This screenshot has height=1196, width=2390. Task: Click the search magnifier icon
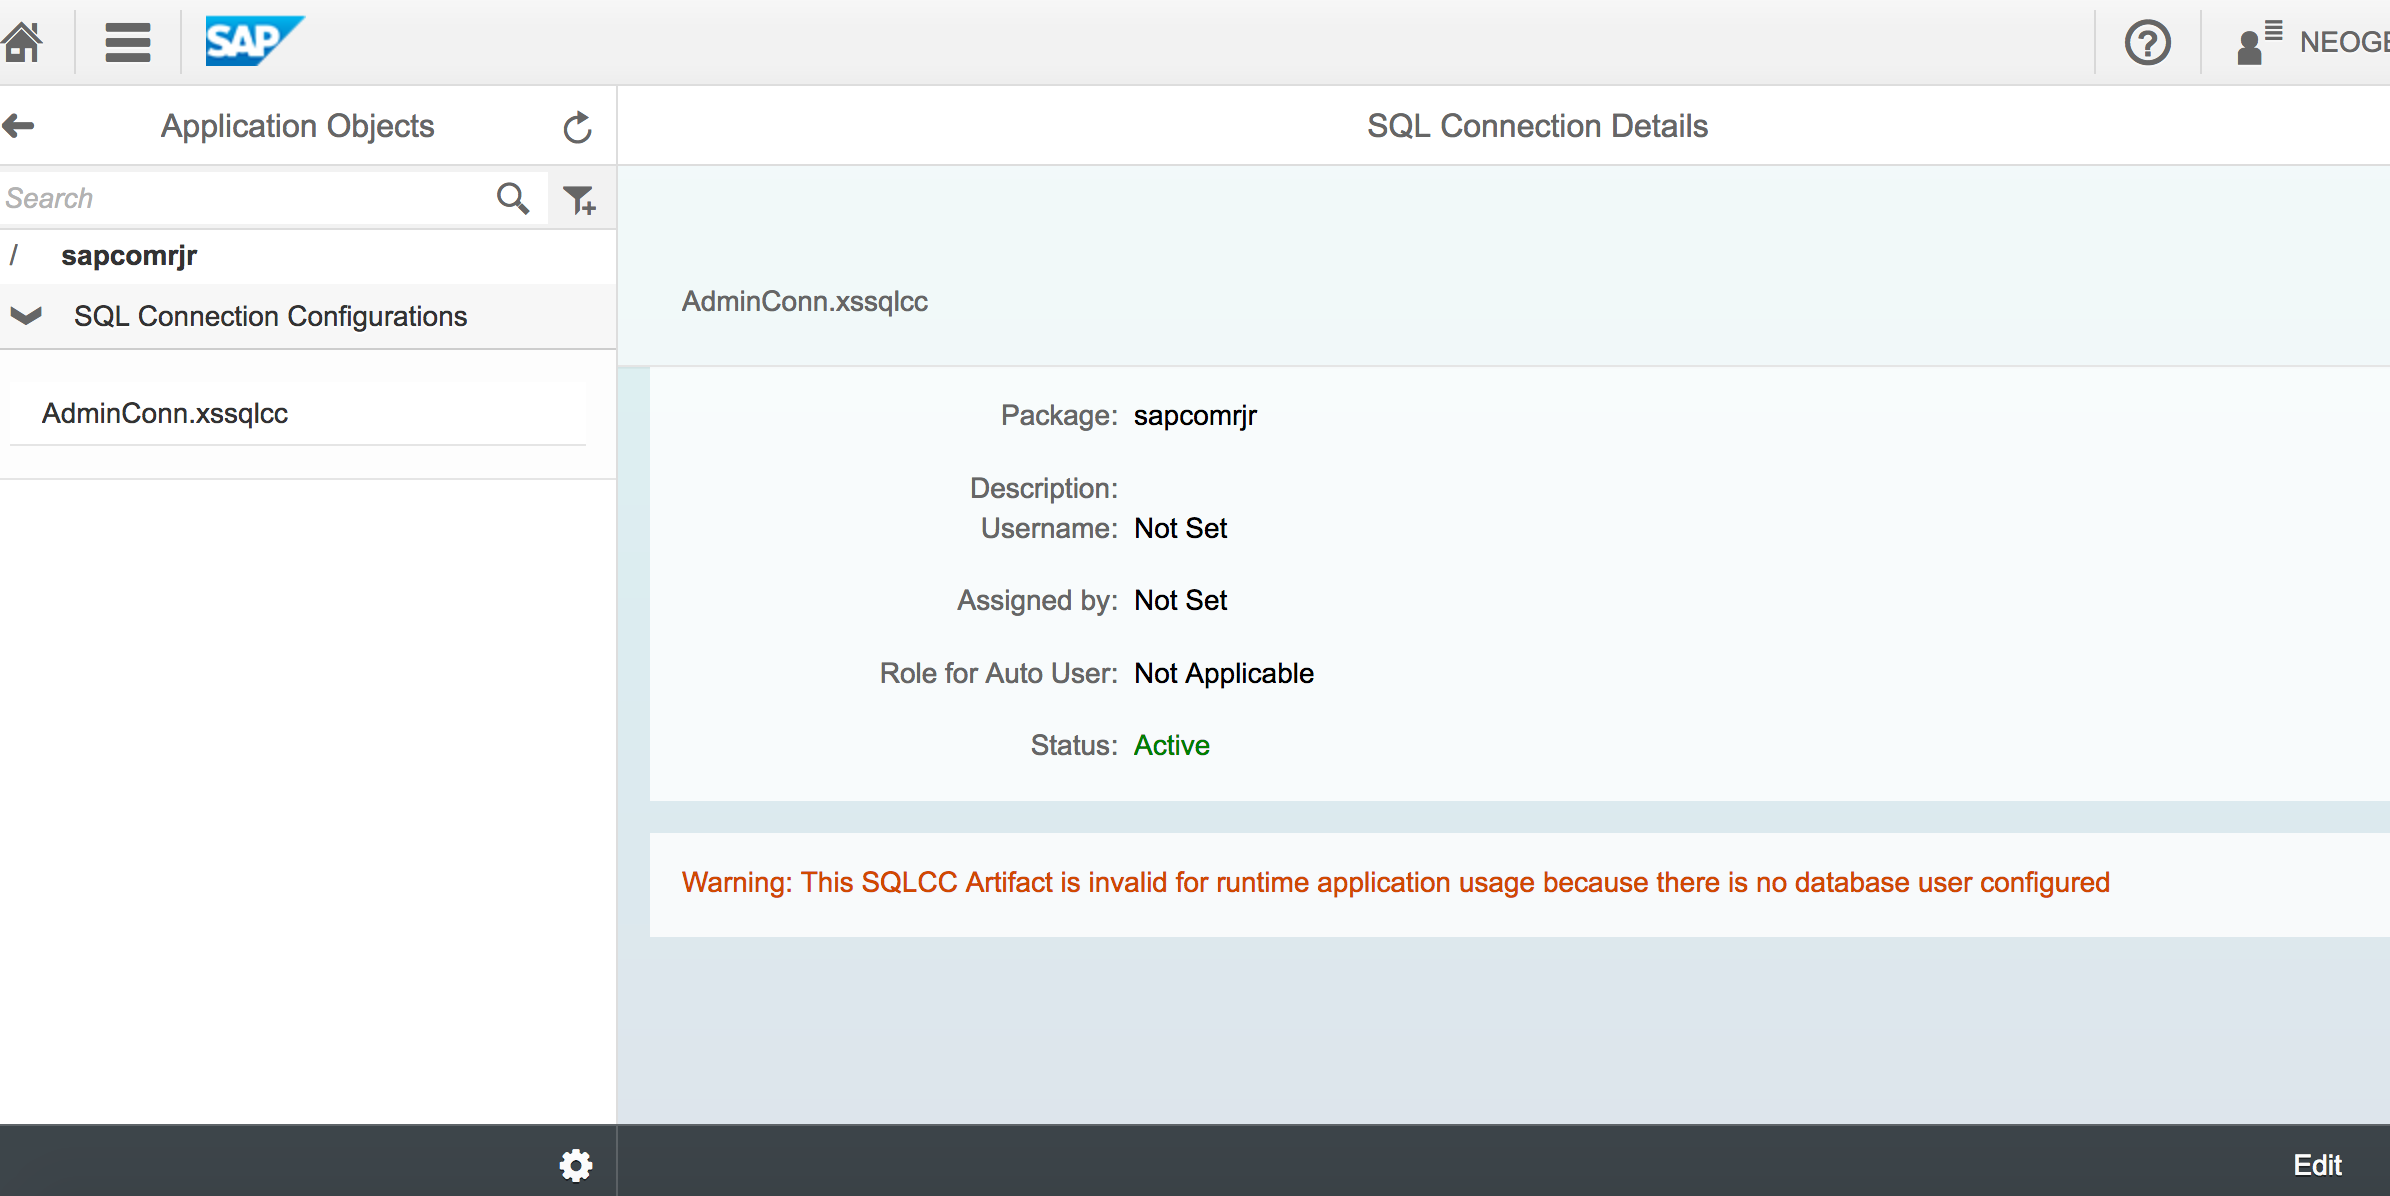coord(513,198)
